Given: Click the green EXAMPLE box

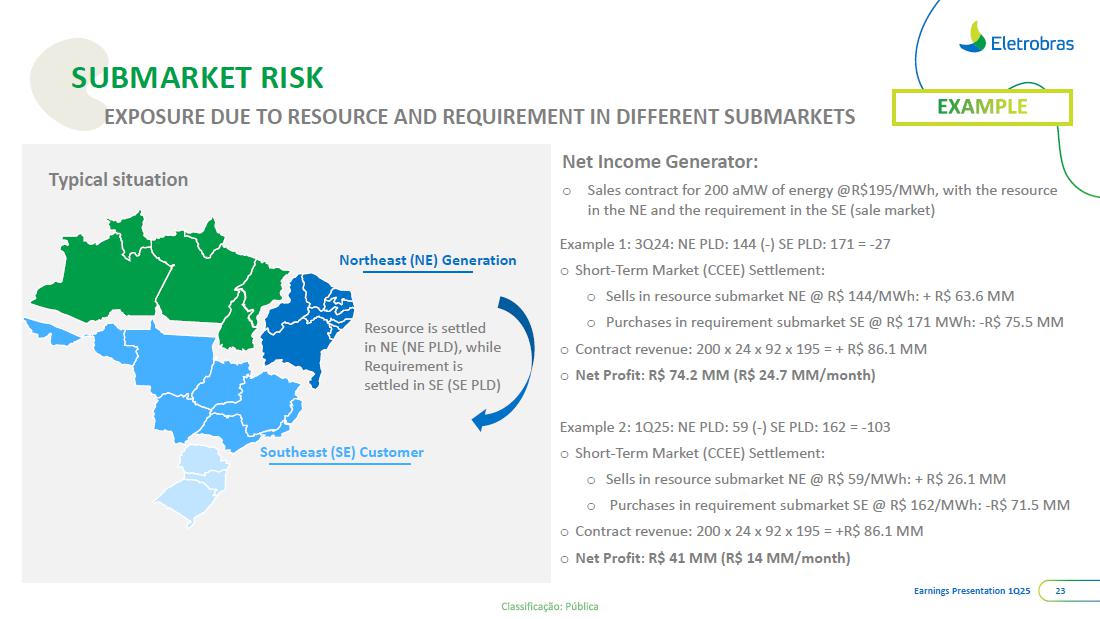Looking at the screenshot, I should pyautogui.click(x=981, y=107).
